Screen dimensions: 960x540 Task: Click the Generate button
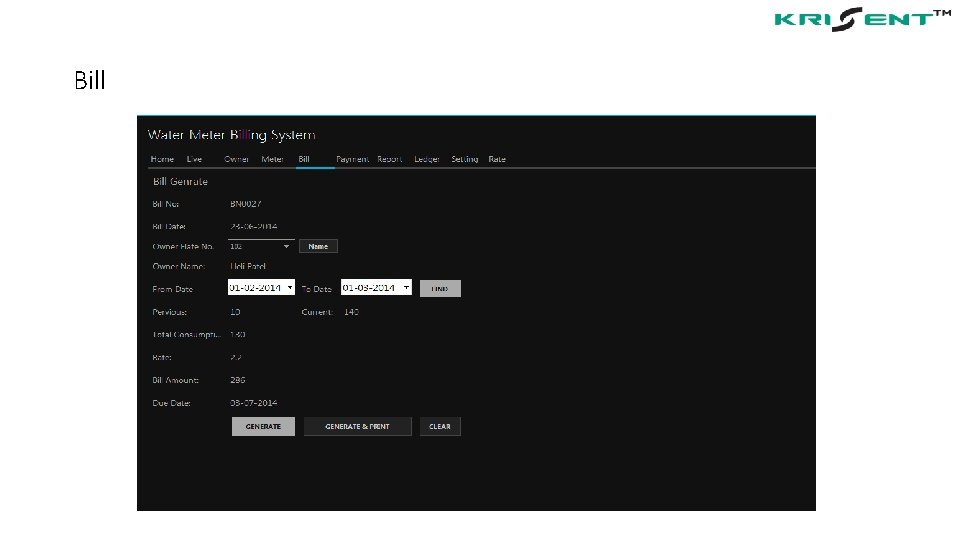coord(263,427)
